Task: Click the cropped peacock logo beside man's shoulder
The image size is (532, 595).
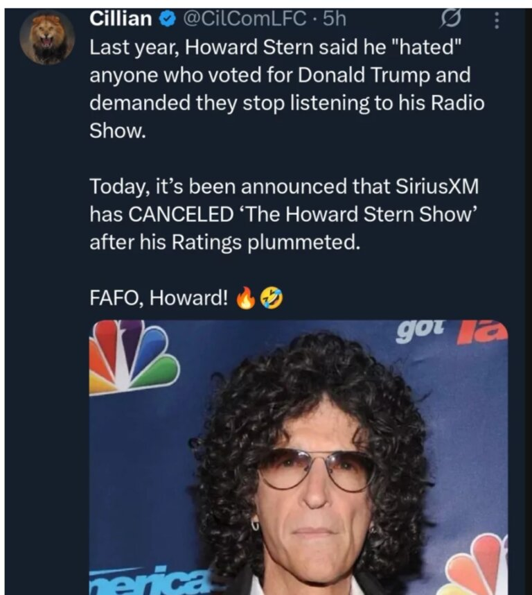Action: click(475, 565)
